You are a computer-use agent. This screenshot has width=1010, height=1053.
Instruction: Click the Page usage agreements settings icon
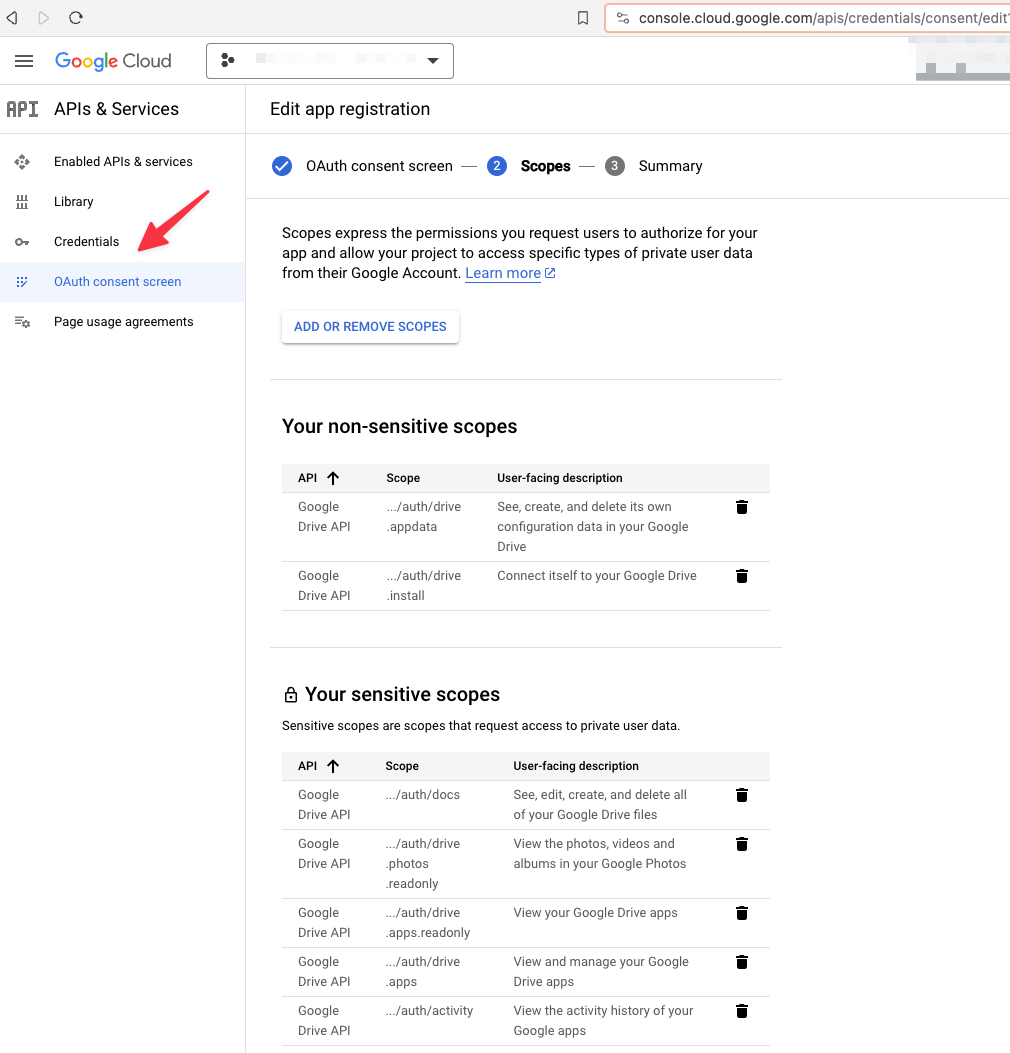(x=22, y=322)
